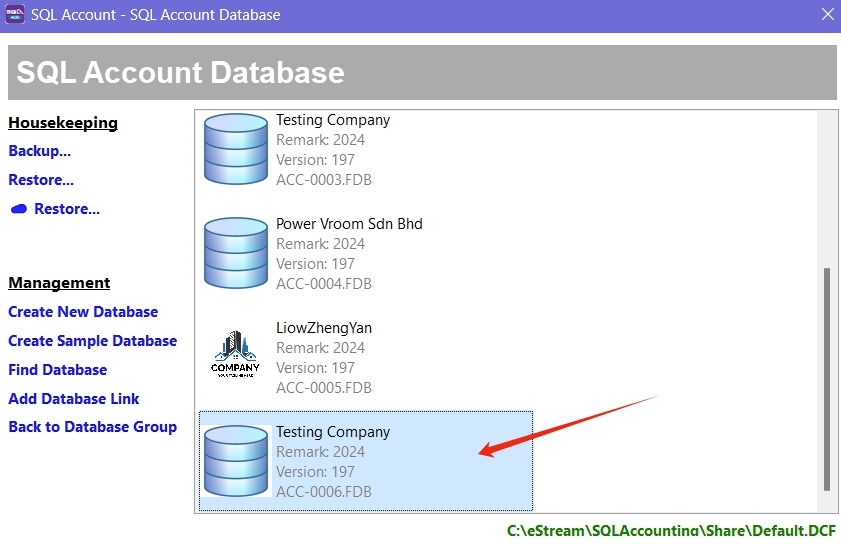
Task: Select Create Sample Database
Action: coord(92,341)
